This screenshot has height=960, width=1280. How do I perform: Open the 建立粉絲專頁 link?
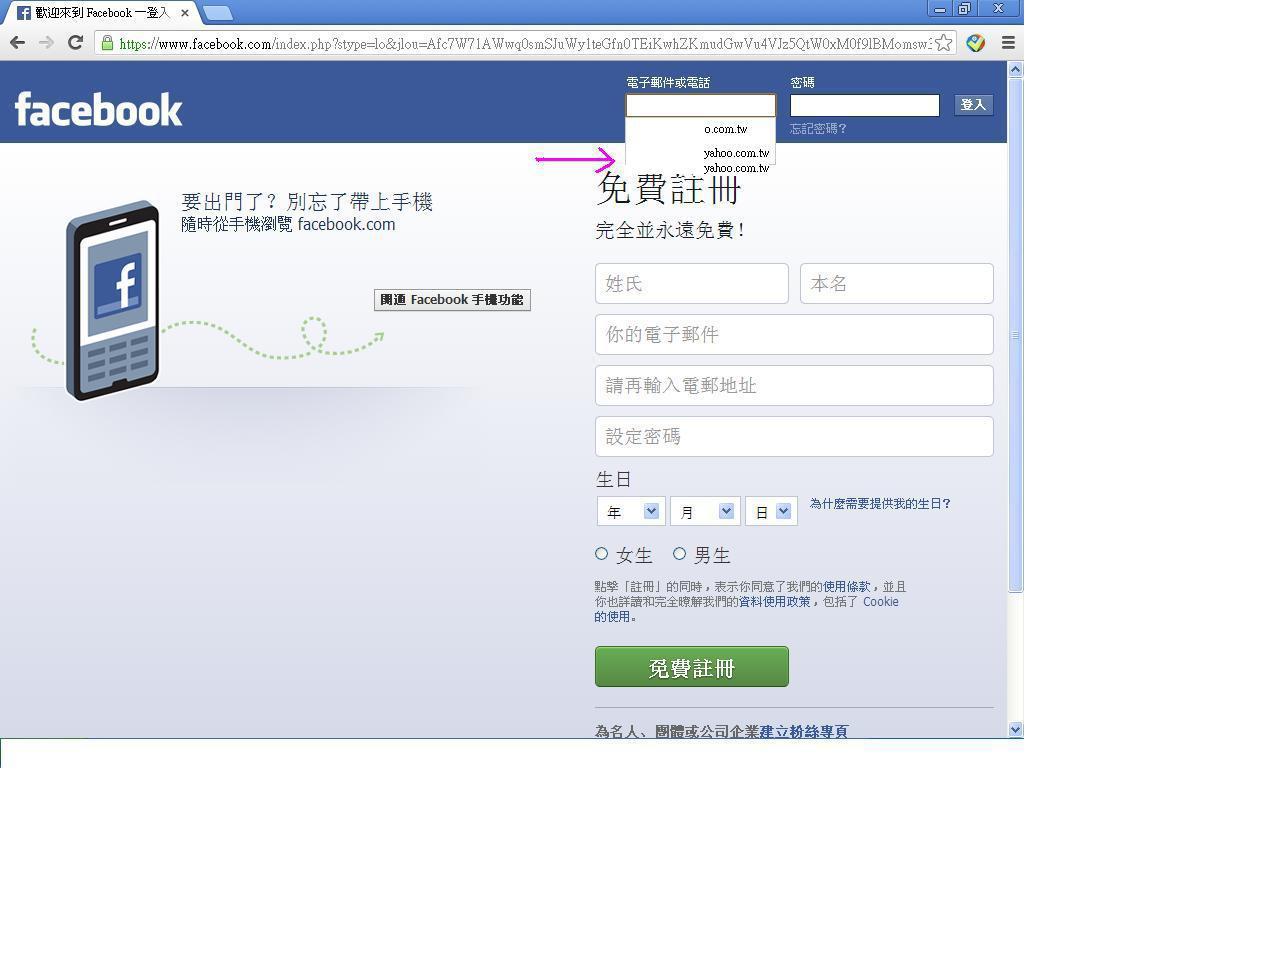804,732
